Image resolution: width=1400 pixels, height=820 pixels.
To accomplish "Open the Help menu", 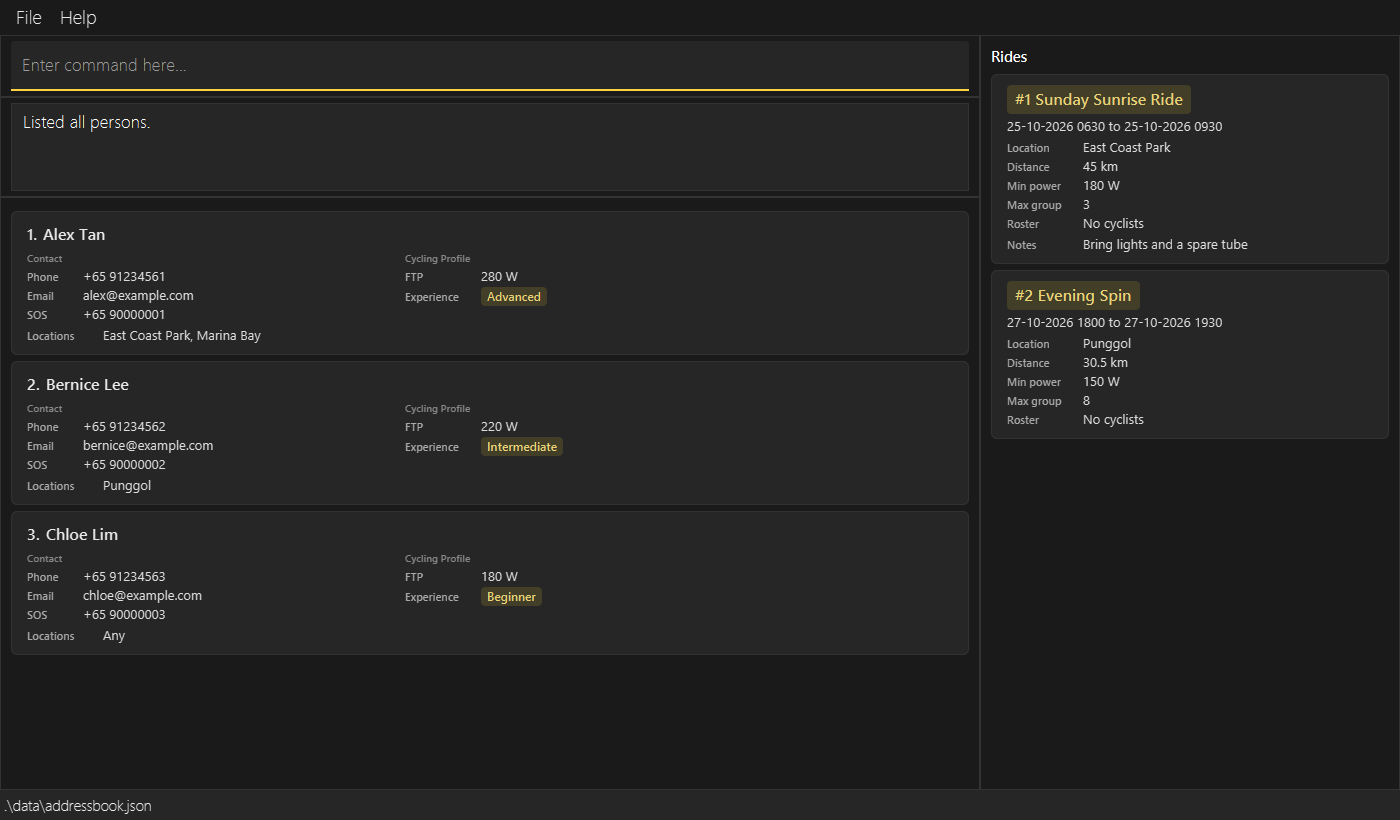I will pyautogui.click(x=78, y=18).
